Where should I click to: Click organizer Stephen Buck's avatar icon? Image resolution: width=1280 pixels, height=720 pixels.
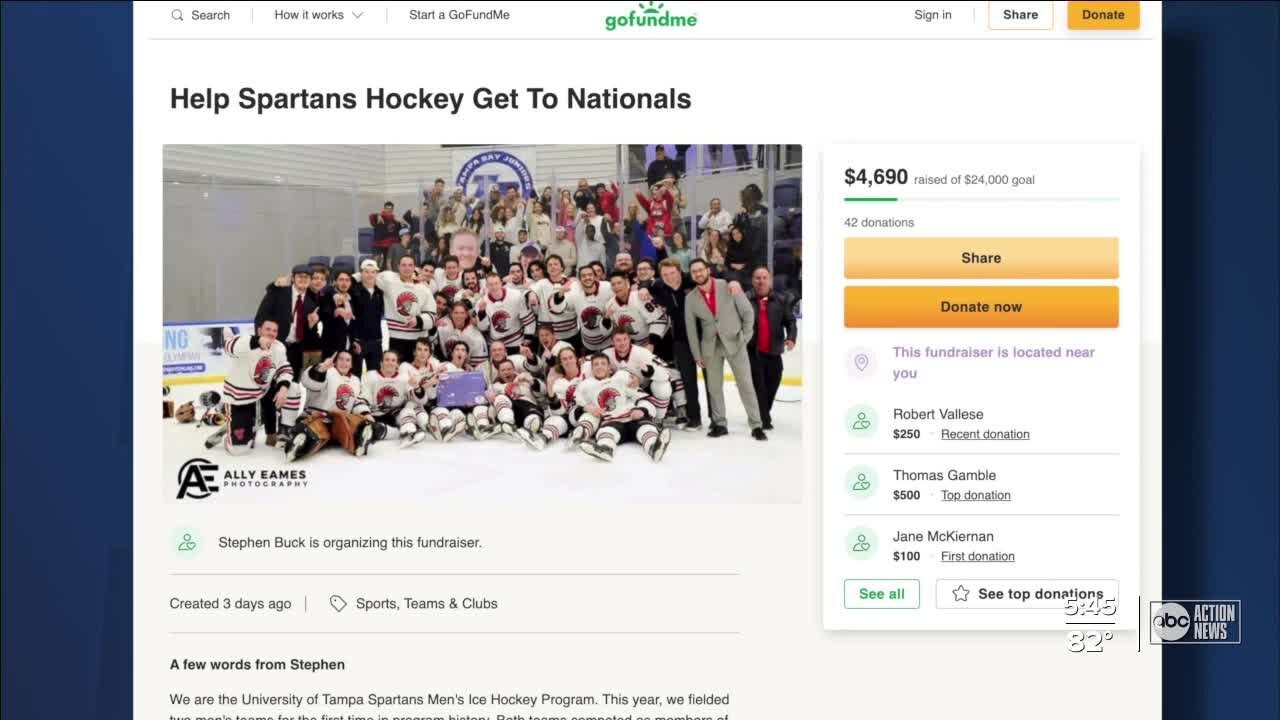pos(187,542)
